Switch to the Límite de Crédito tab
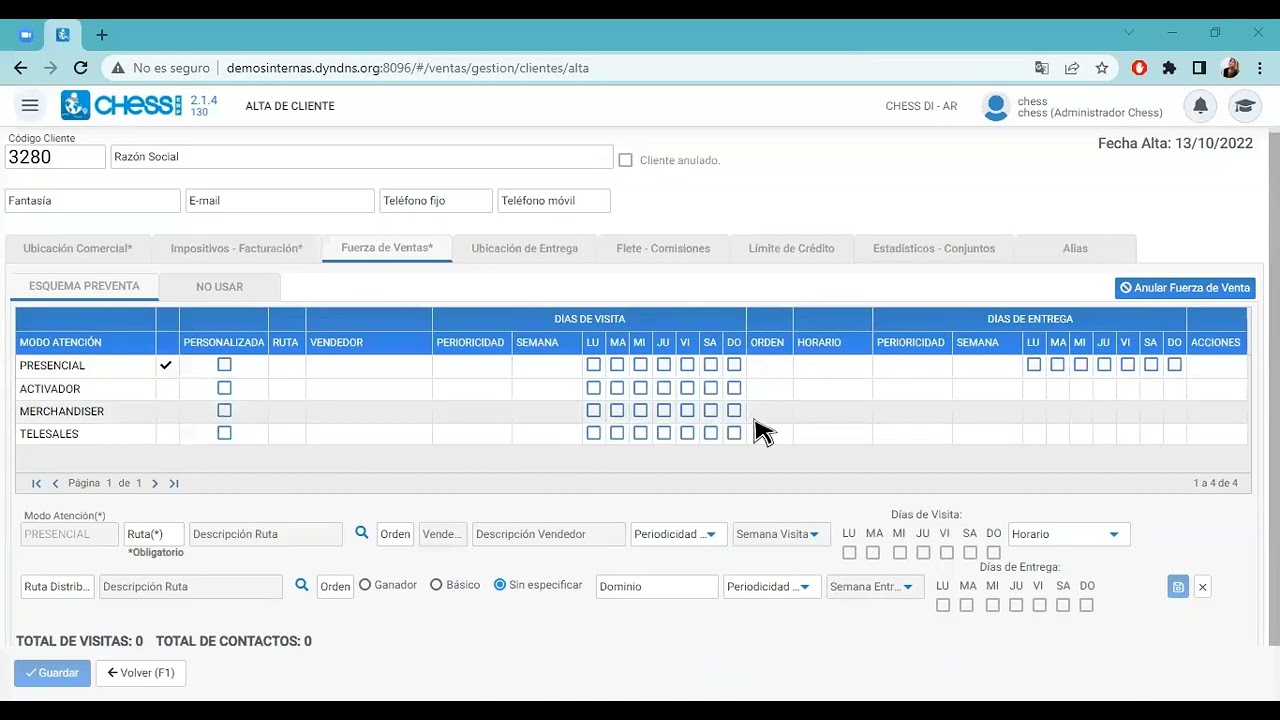 point(791,248)
